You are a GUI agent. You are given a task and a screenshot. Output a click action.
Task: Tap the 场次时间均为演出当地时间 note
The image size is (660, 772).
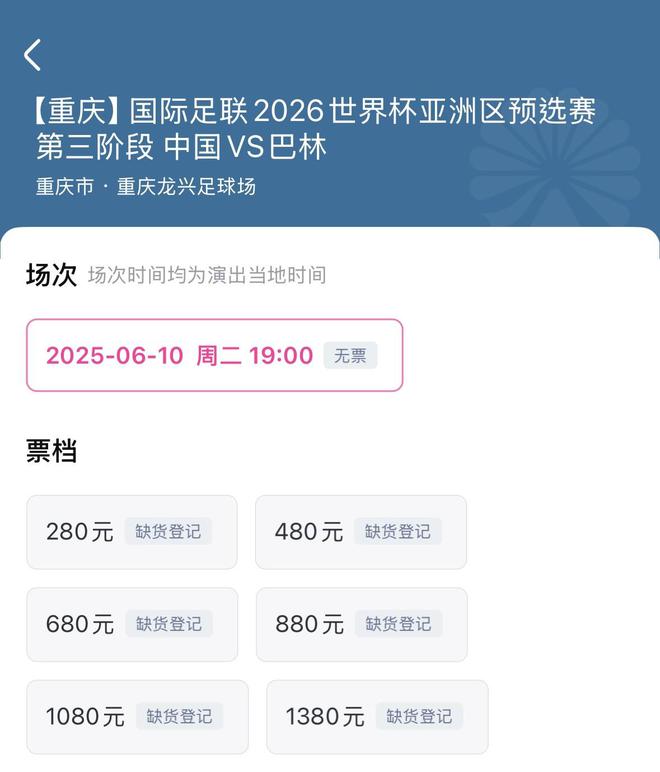pyautogui.click(x=207, y=275)
